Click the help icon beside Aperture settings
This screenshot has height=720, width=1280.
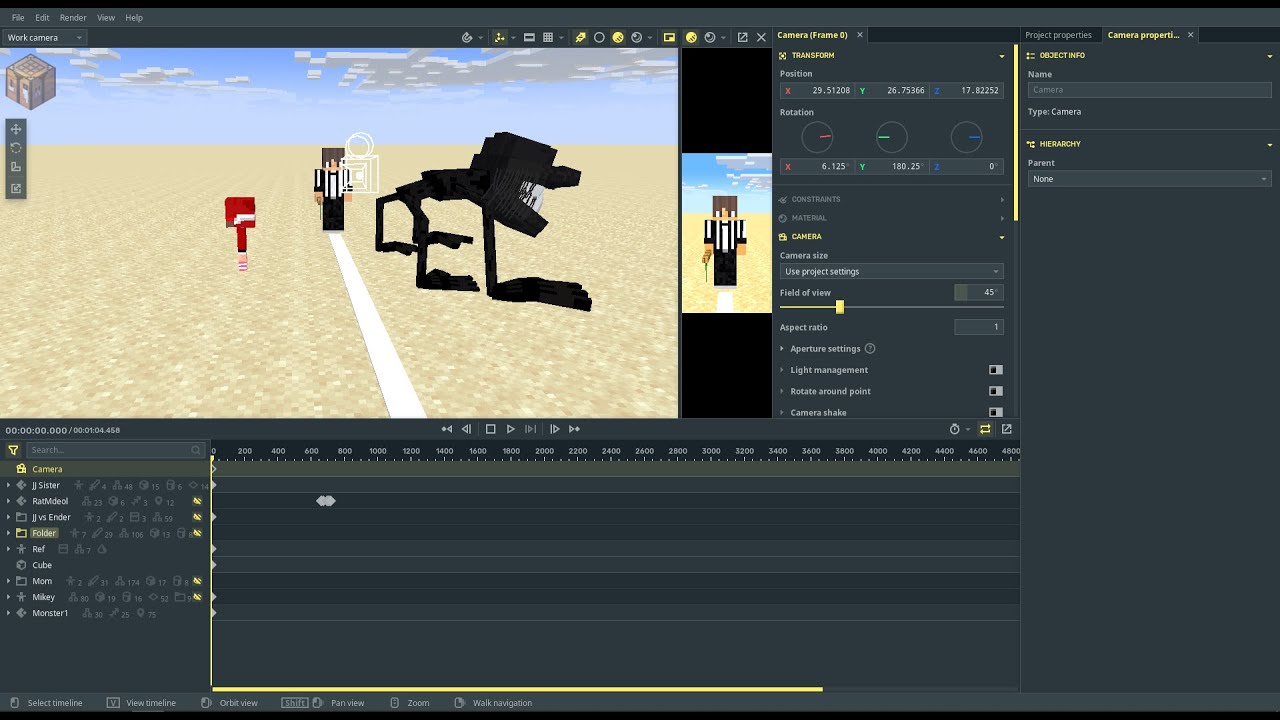tap(870, 349)
